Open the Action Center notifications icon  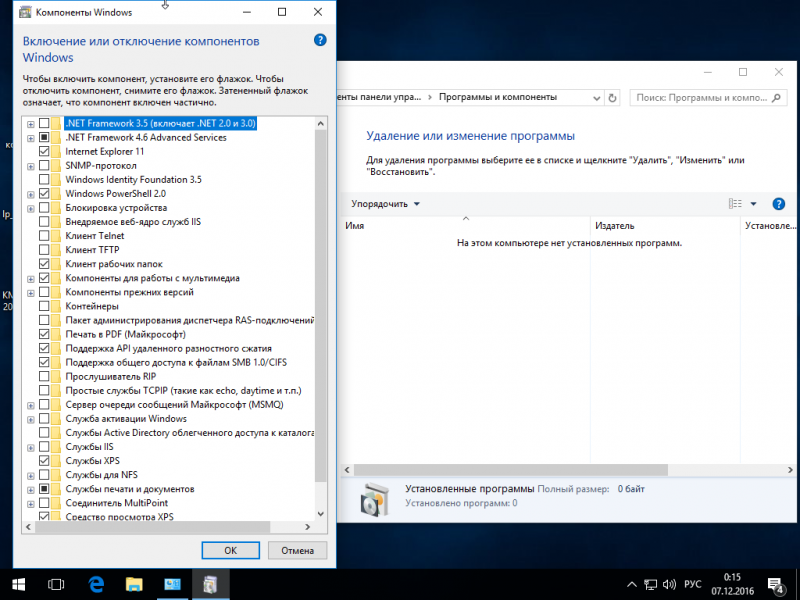(776, 585)
